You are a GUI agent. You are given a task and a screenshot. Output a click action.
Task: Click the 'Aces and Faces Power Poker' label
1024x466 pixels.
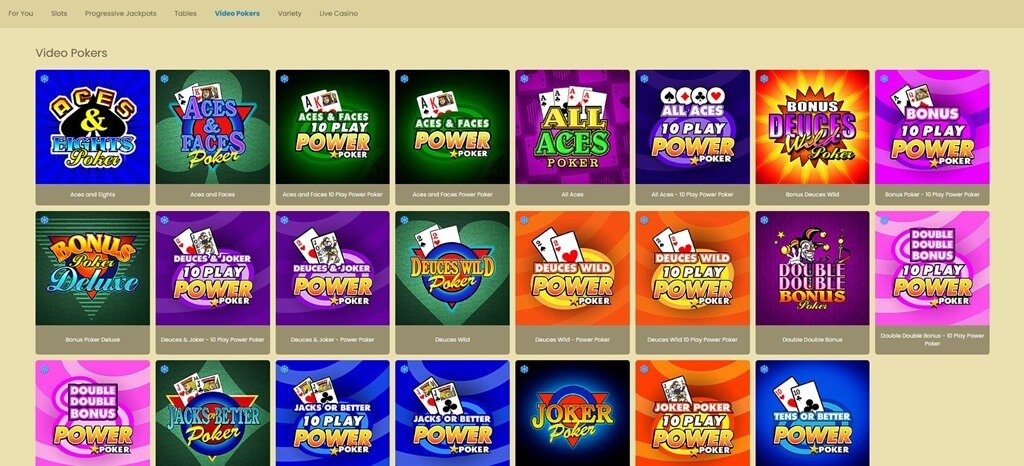[x=453, y=194]
